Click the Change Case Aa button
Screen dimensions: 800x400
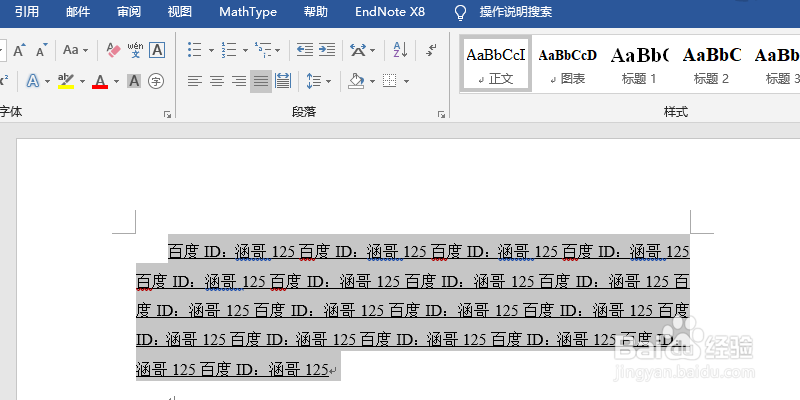pyautogui.click(x=71, y=50)
